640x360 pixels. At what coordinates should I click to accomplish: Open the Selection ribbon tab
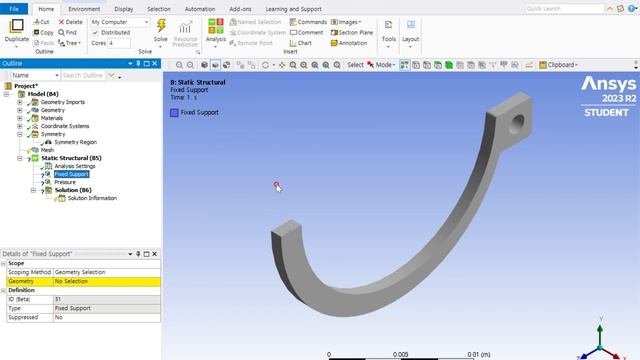159,9
